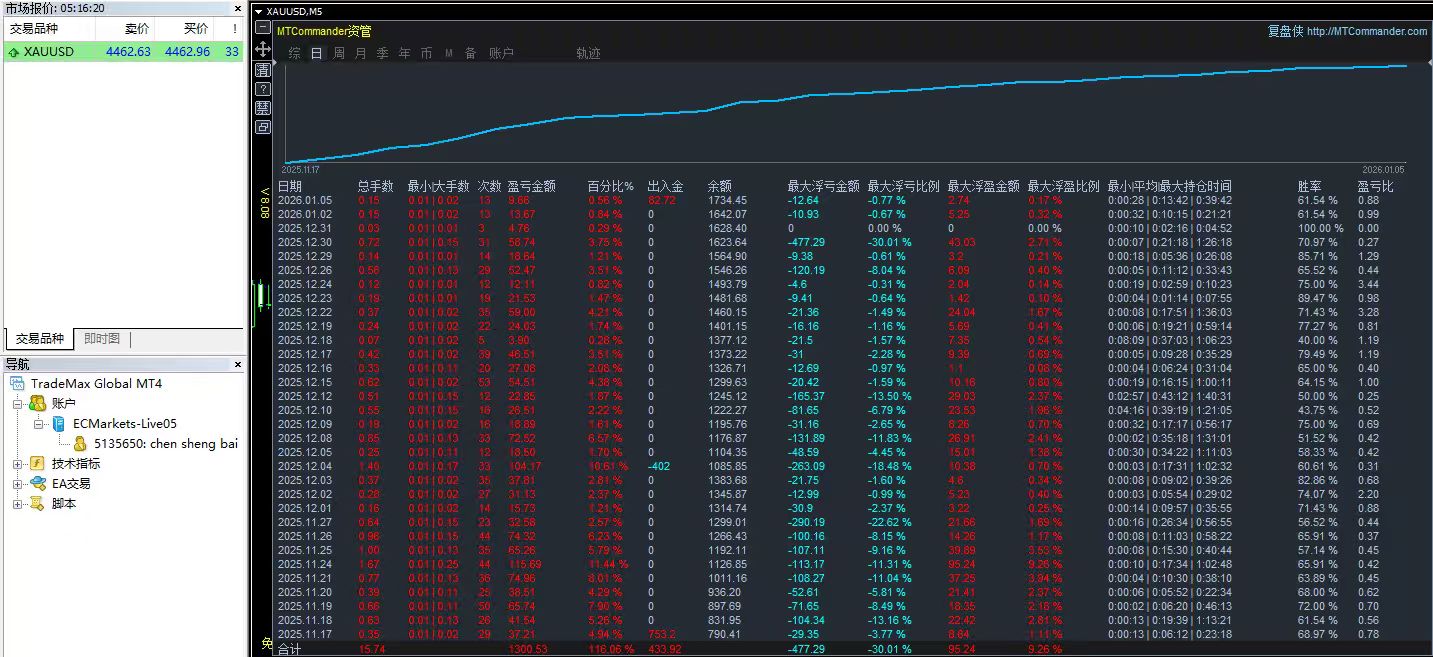Select the 综 summary tab
Screen dimensions: 1433x657
coord(294,53)
